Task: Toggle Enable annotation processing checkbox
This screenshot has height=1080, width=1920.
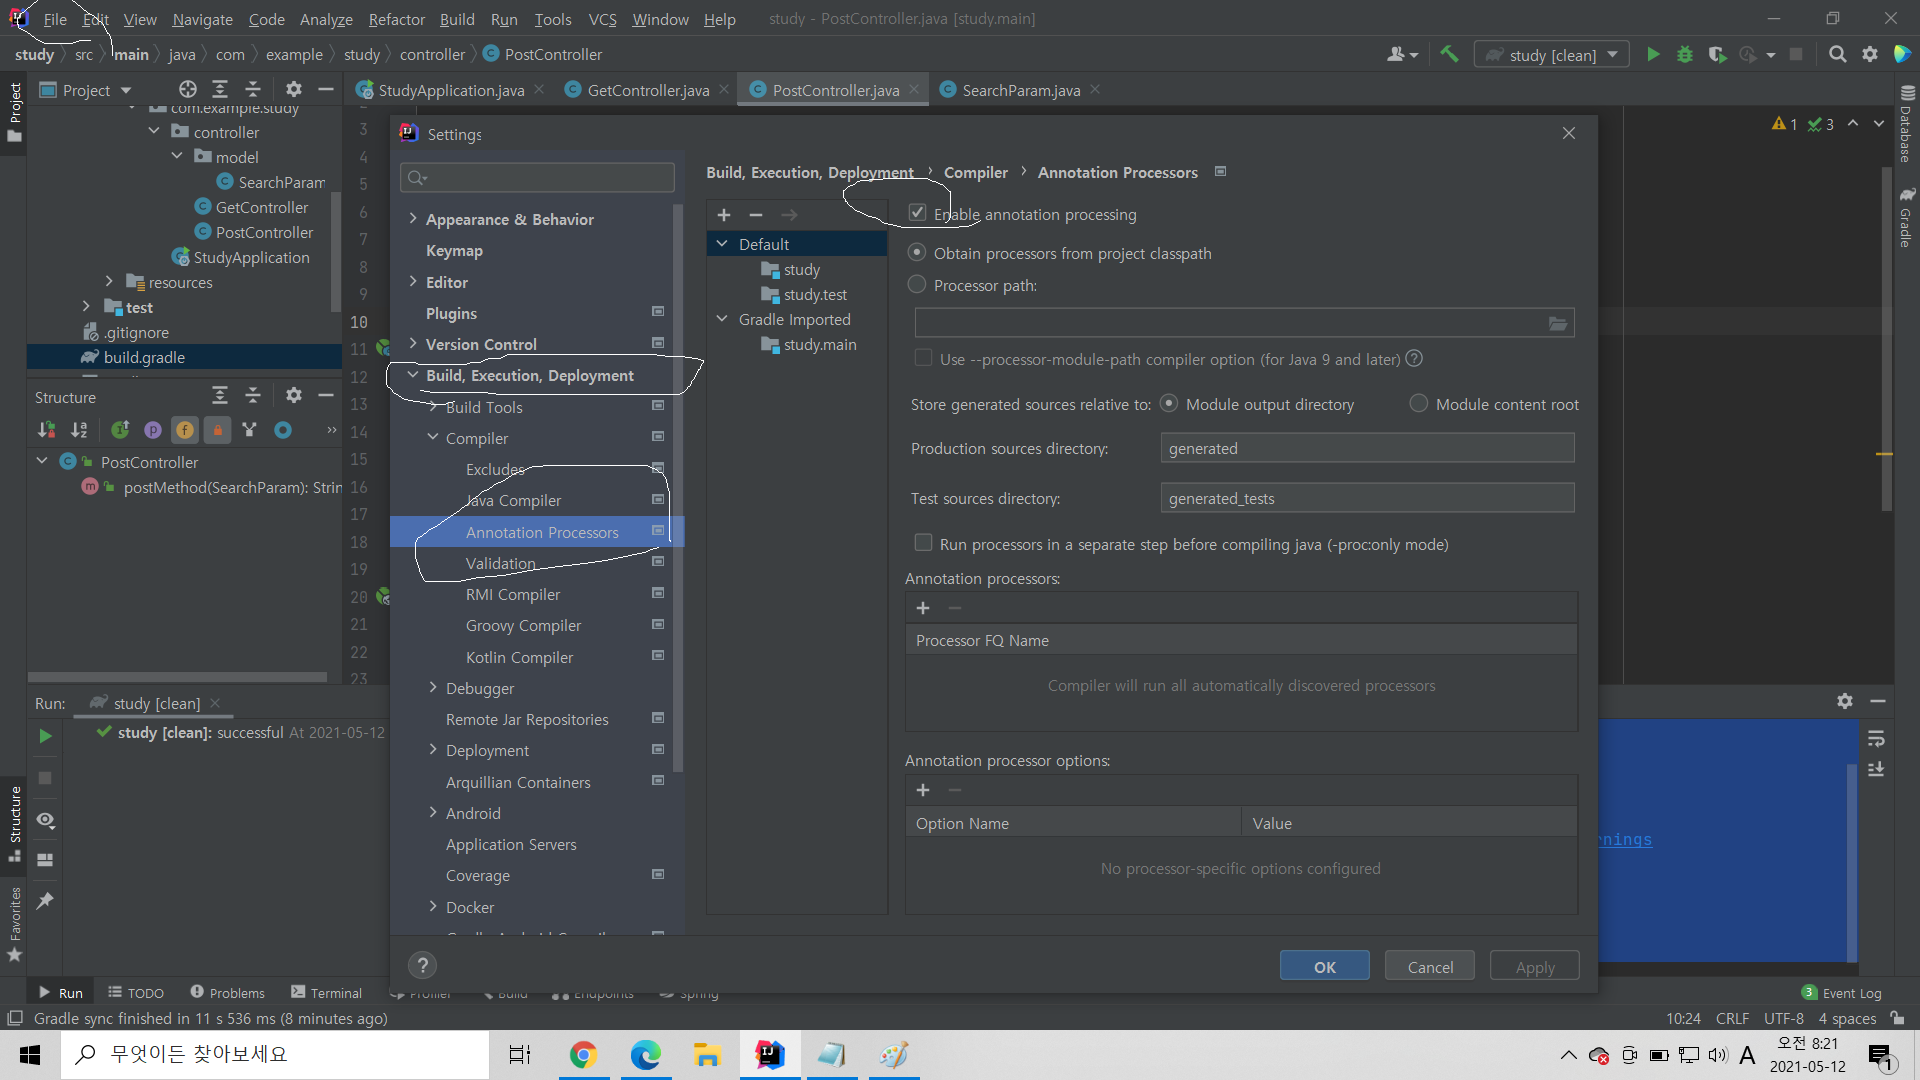Action: [917, 213]
